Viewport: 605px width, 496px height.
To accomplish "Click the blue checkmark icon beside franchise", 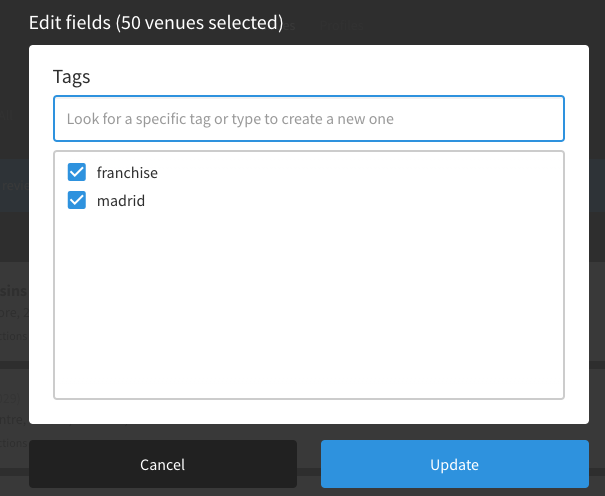I will 77,172.
